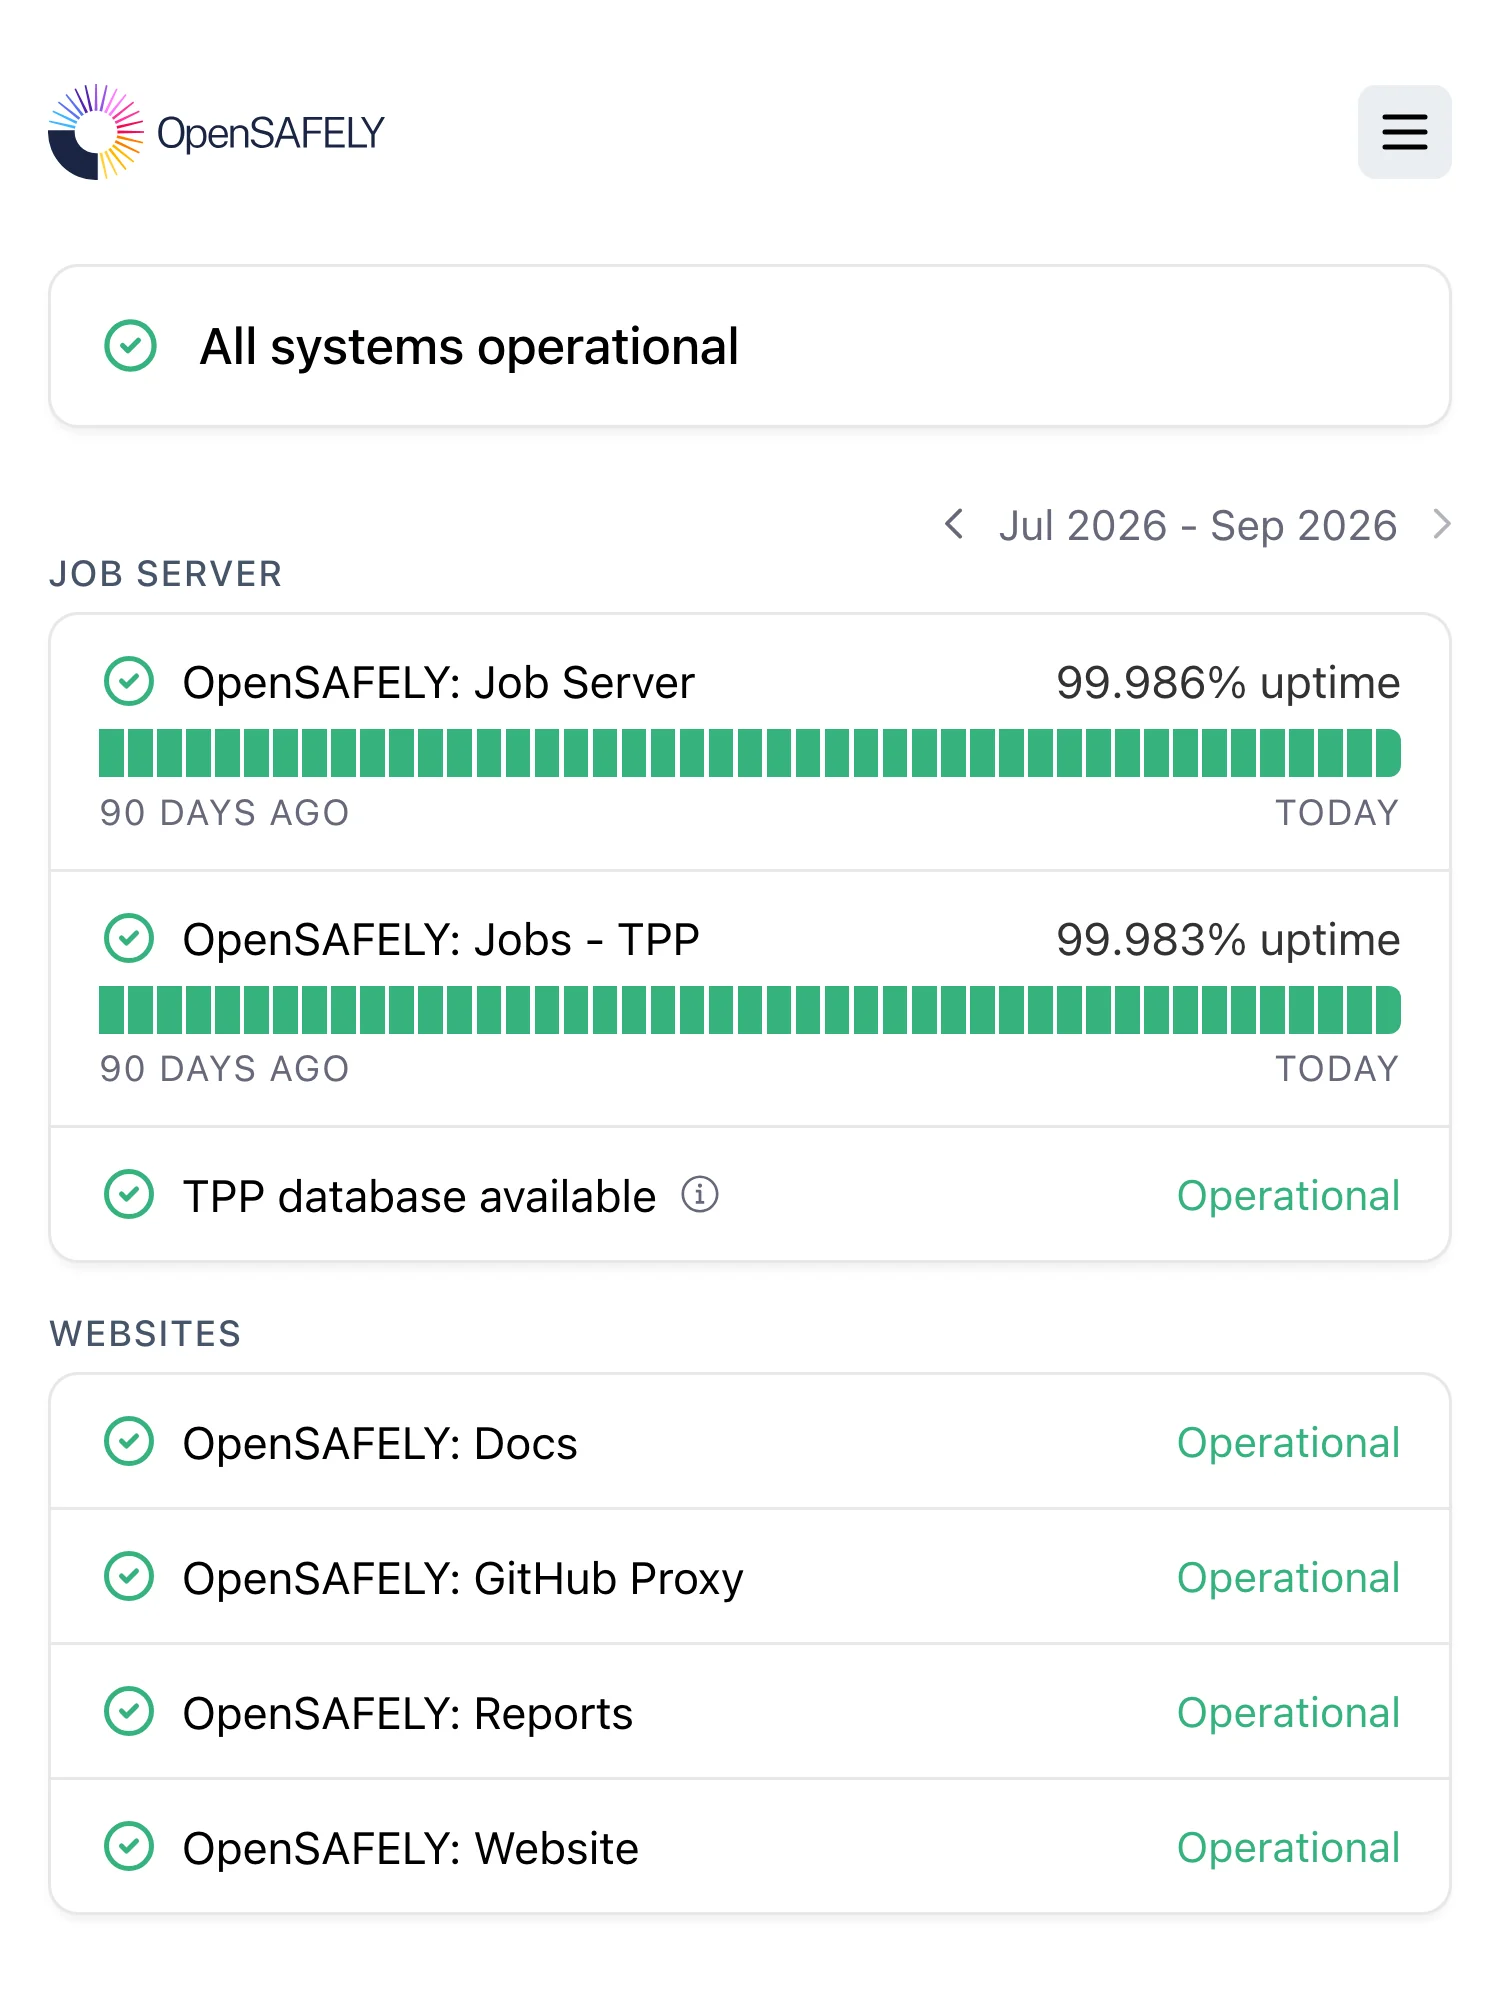This screenshot has width=1500, height=2000.
Task: Click the 99.986% uptime value
Action: click(1228, 683)
